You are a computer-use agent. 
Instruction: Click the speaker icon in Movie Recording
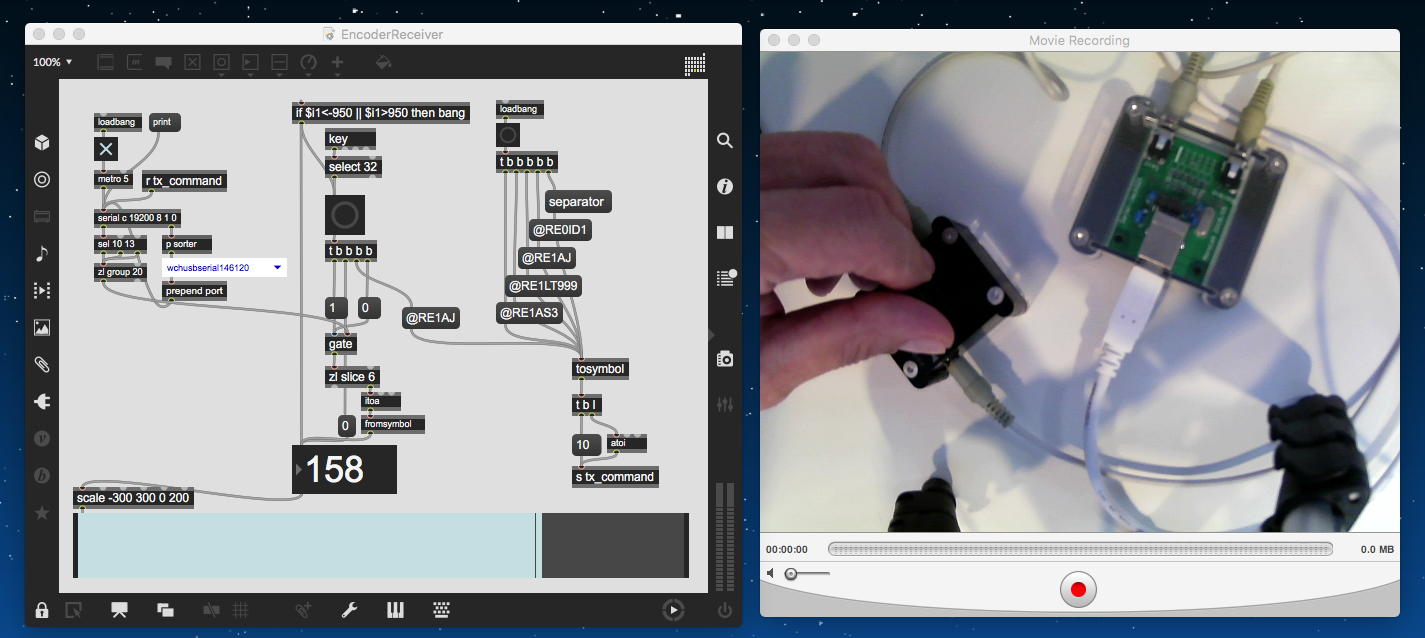click(771, 574)
